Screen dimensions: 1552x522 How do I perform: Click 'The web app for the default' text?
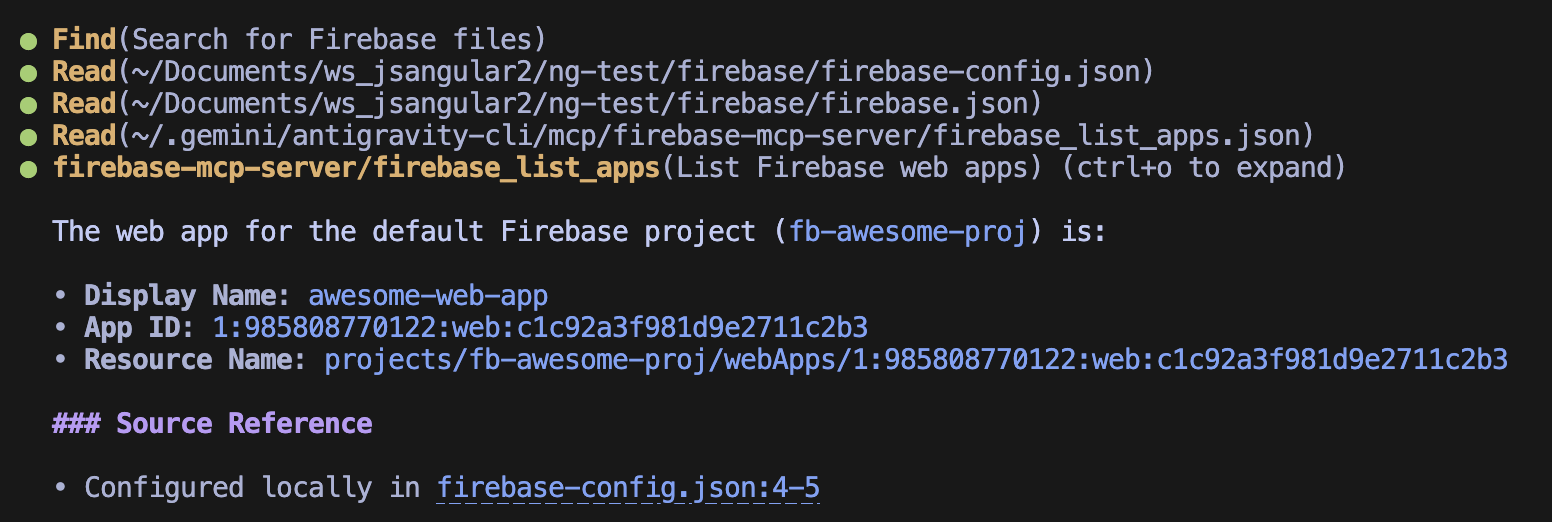point(268,232)
